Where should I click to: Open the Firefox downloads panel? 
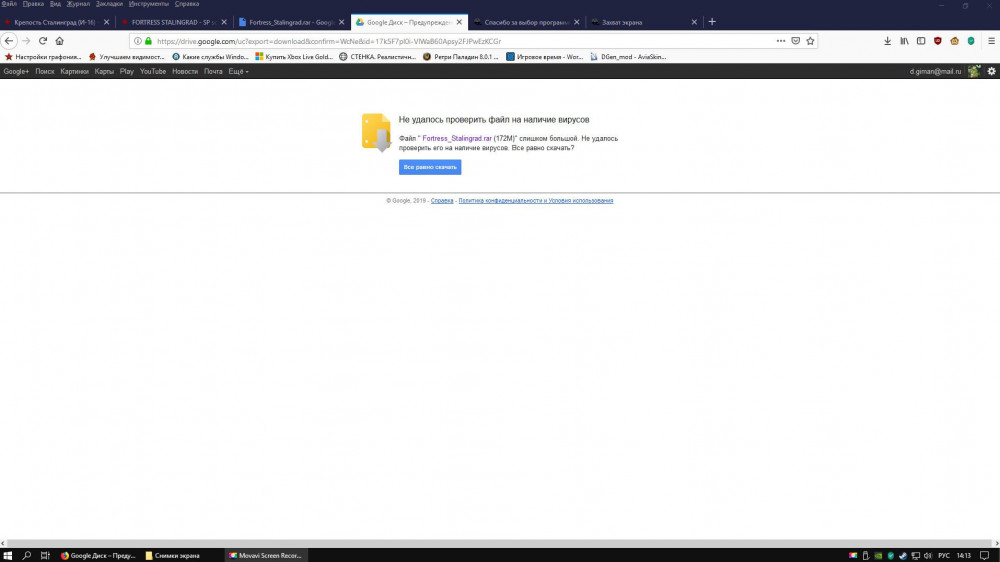(887, 41)
